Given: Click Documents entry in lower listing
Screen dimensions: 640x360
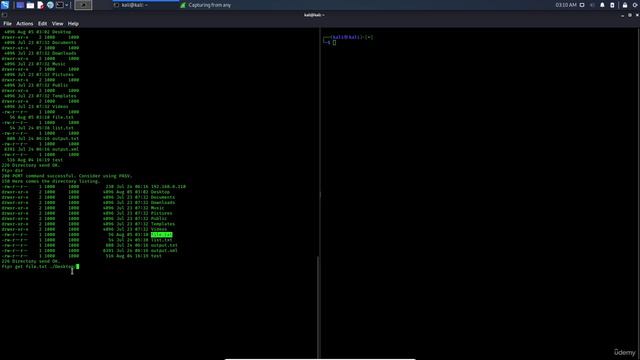Looking at the screenshot, I should 163,197.
